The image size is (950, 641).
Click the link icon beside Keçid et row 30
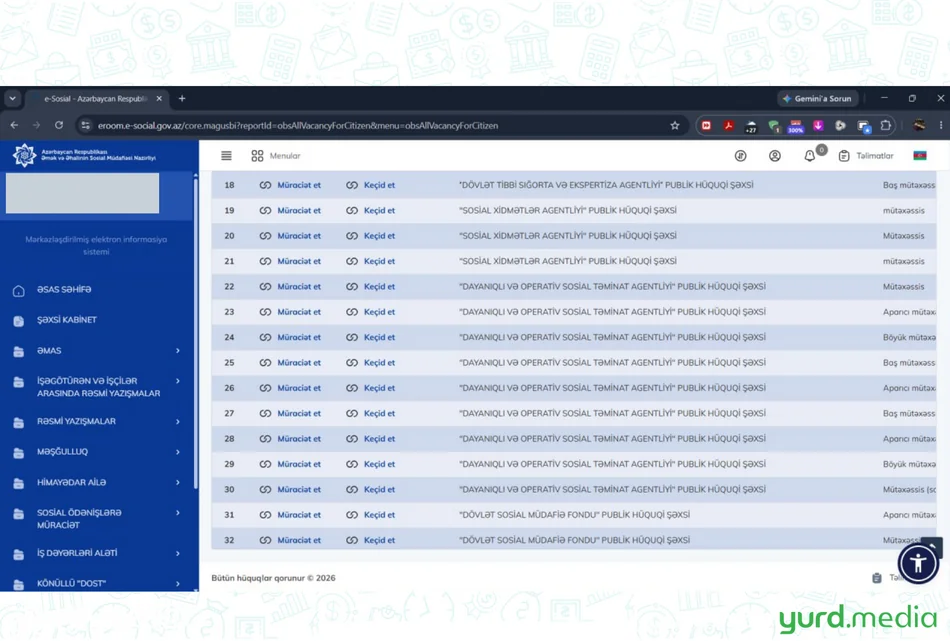click(x=352, y=490)
